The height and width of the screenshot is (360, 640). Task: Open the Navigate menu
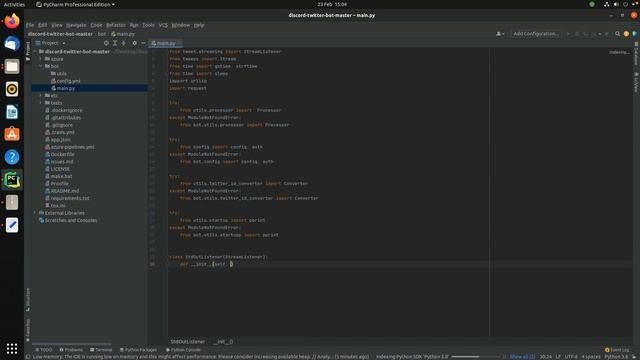click(x=76, y=25)
